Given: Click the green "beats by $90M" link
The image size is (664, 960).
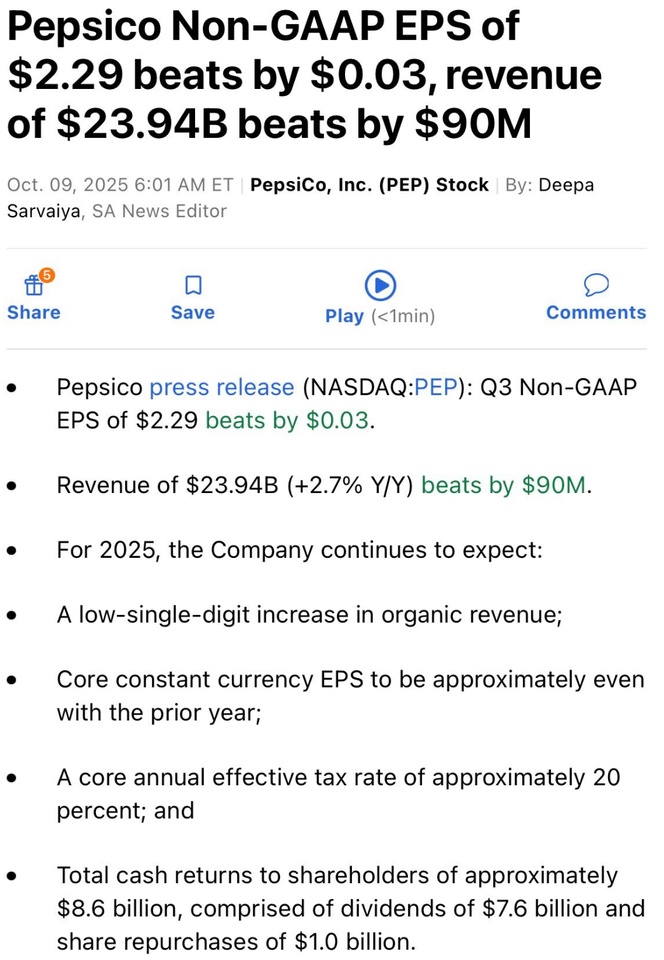Looking at the screenshot, I should pyautogui.click(x=503, y=486).
